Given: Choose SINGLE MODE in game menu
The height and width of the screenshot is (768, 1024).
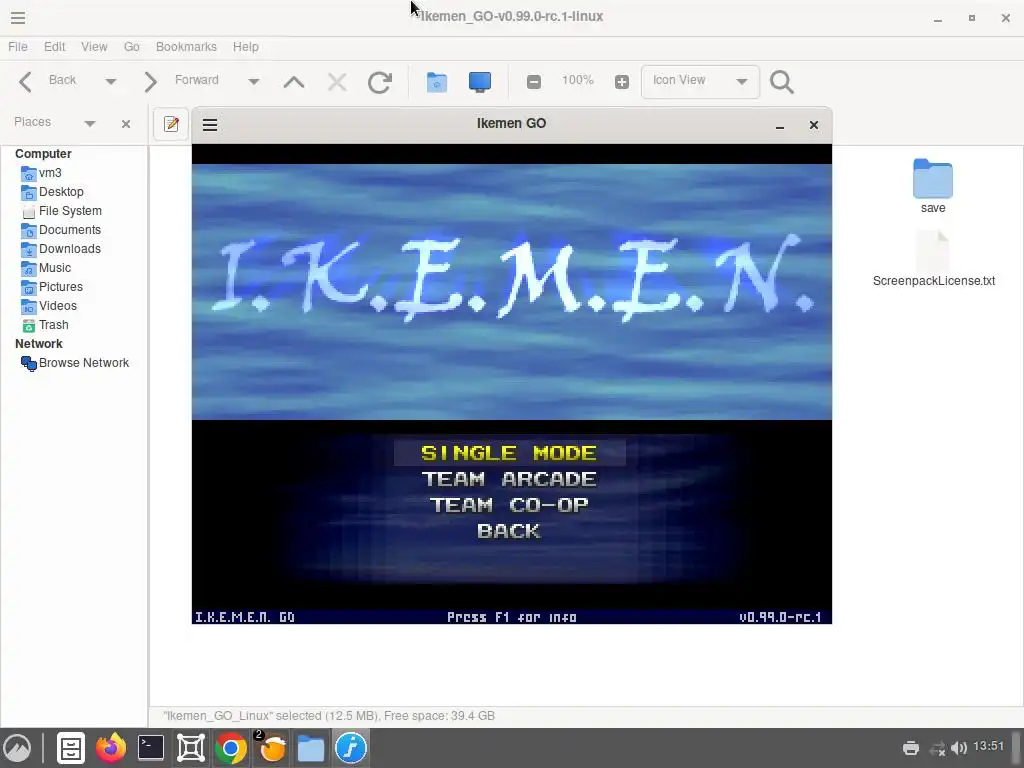Looking at the screenshot, I should point(509,453).
